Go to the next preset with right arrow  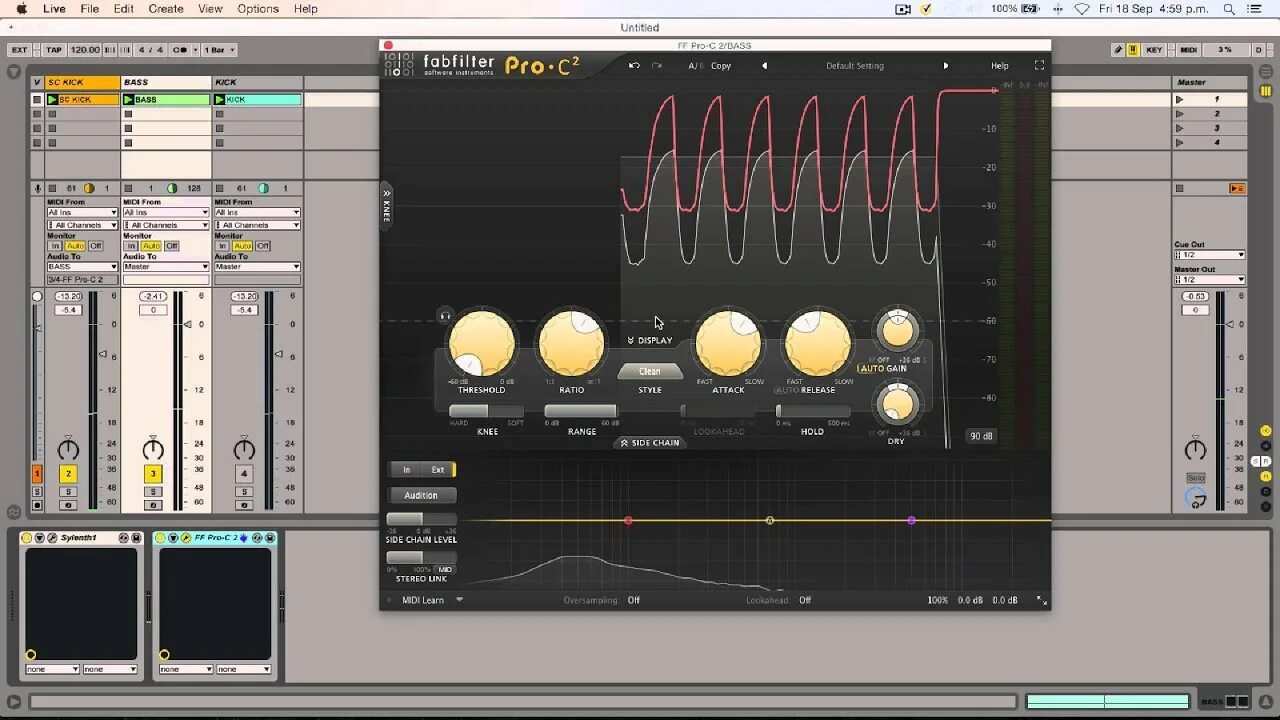(946, 66)
